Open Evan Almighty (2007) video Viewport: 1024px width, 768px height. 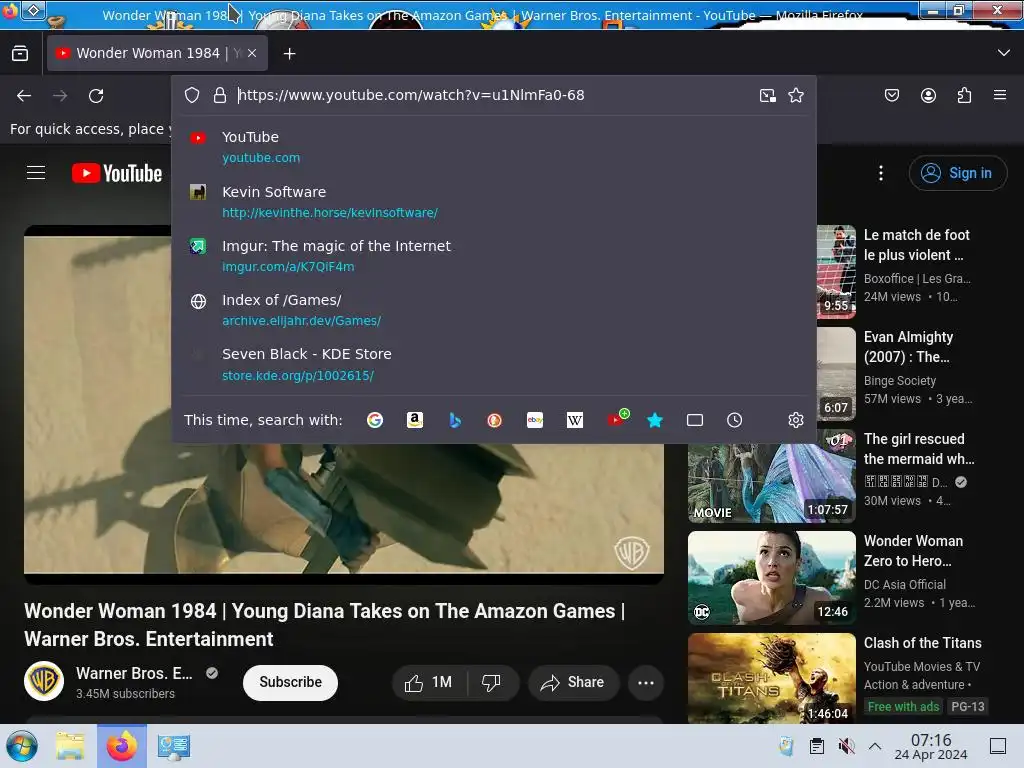click(x=908, y=347)
